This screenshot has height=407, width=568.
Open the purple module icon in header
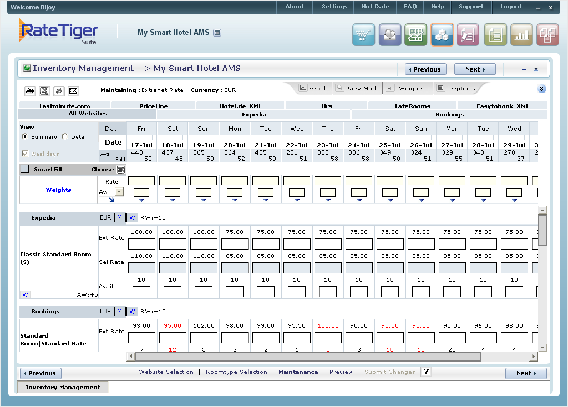(390, 35)
